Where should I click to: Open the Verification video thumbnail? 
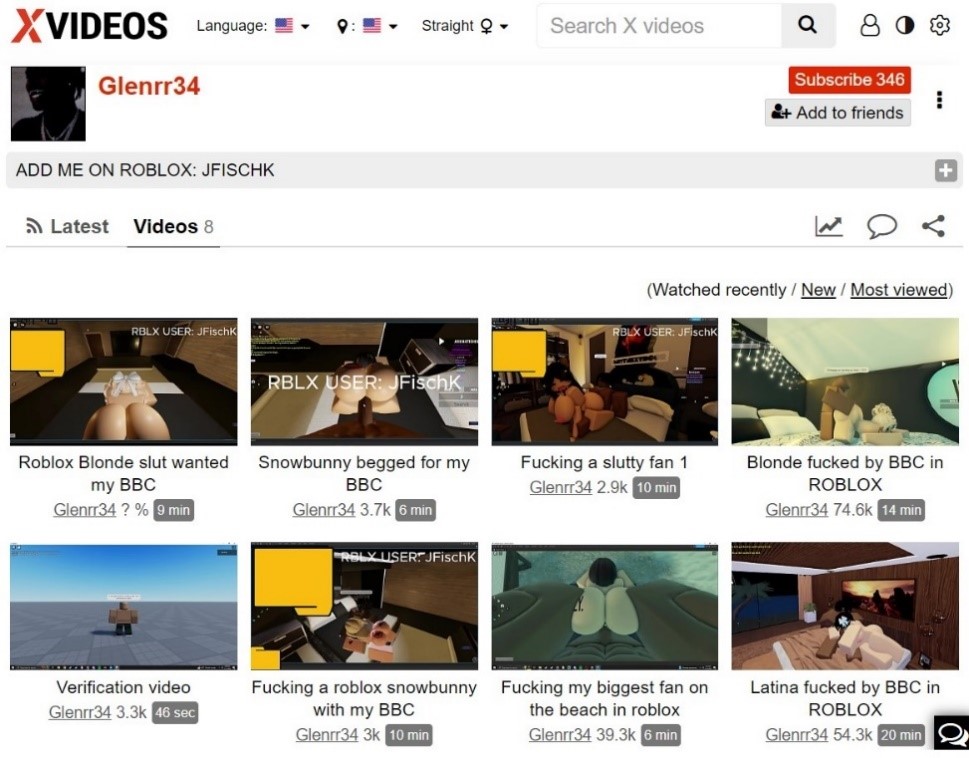click(124, 606)
